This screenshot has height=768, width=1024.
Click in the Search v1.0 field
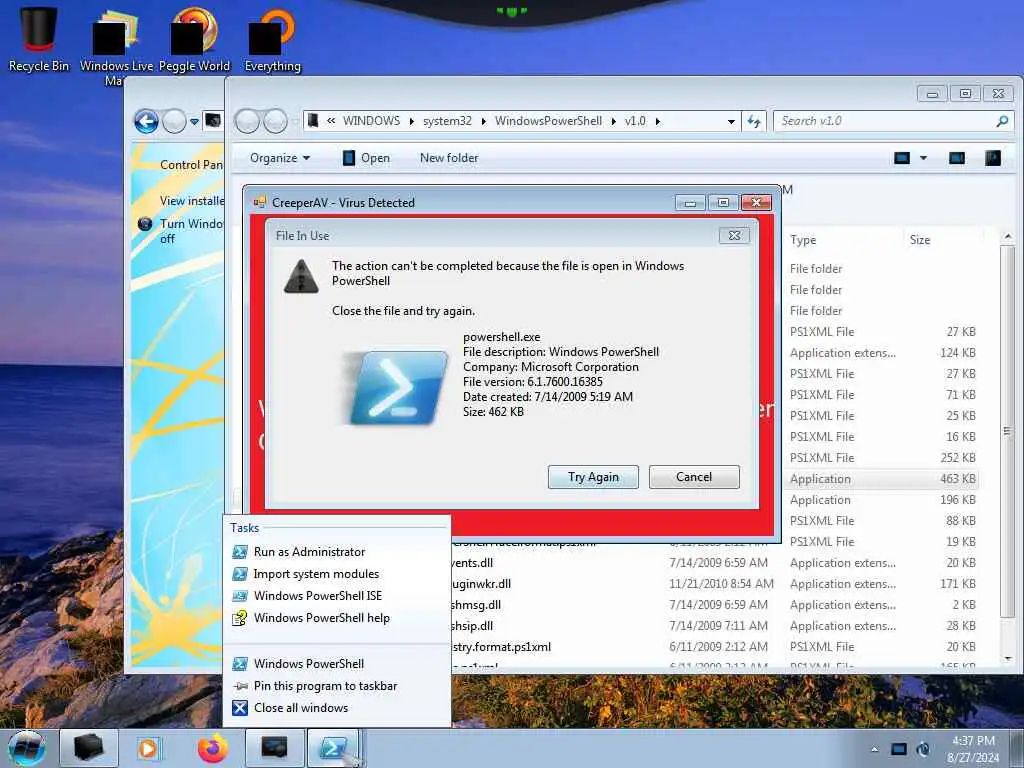pyautogui.click(x=885, y=121)
